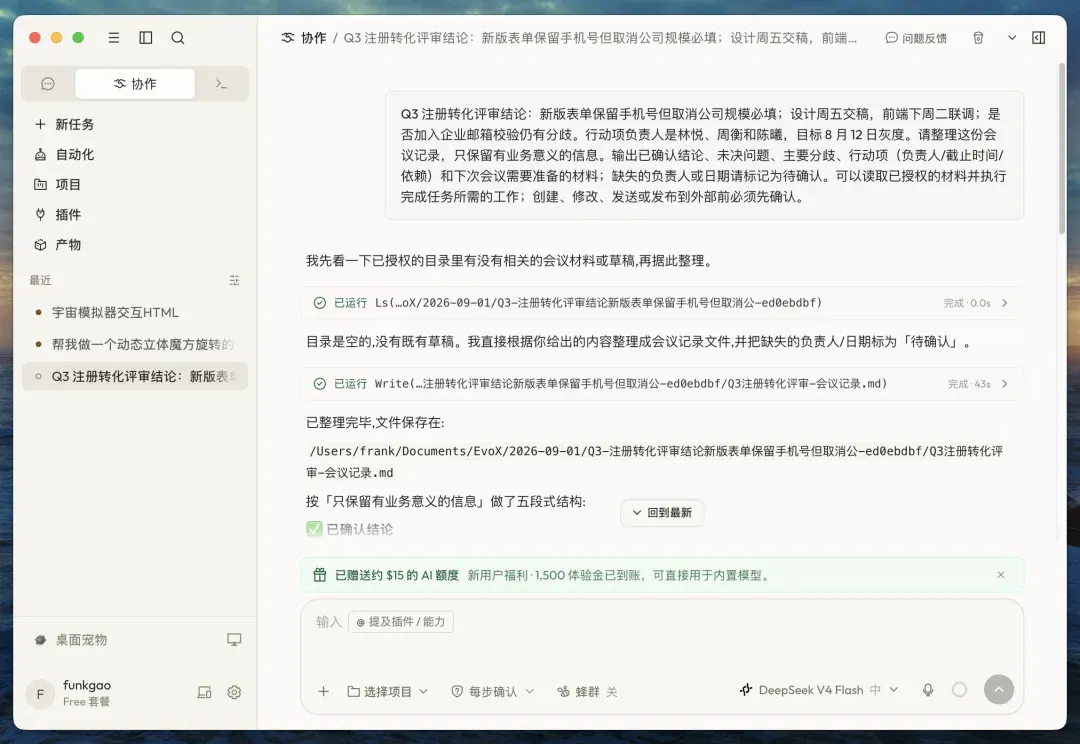Screen dimensions: 1080x744
Task: Click 问题反馈 feedback button
Action: pyautogui.click(x=916, y=38)
